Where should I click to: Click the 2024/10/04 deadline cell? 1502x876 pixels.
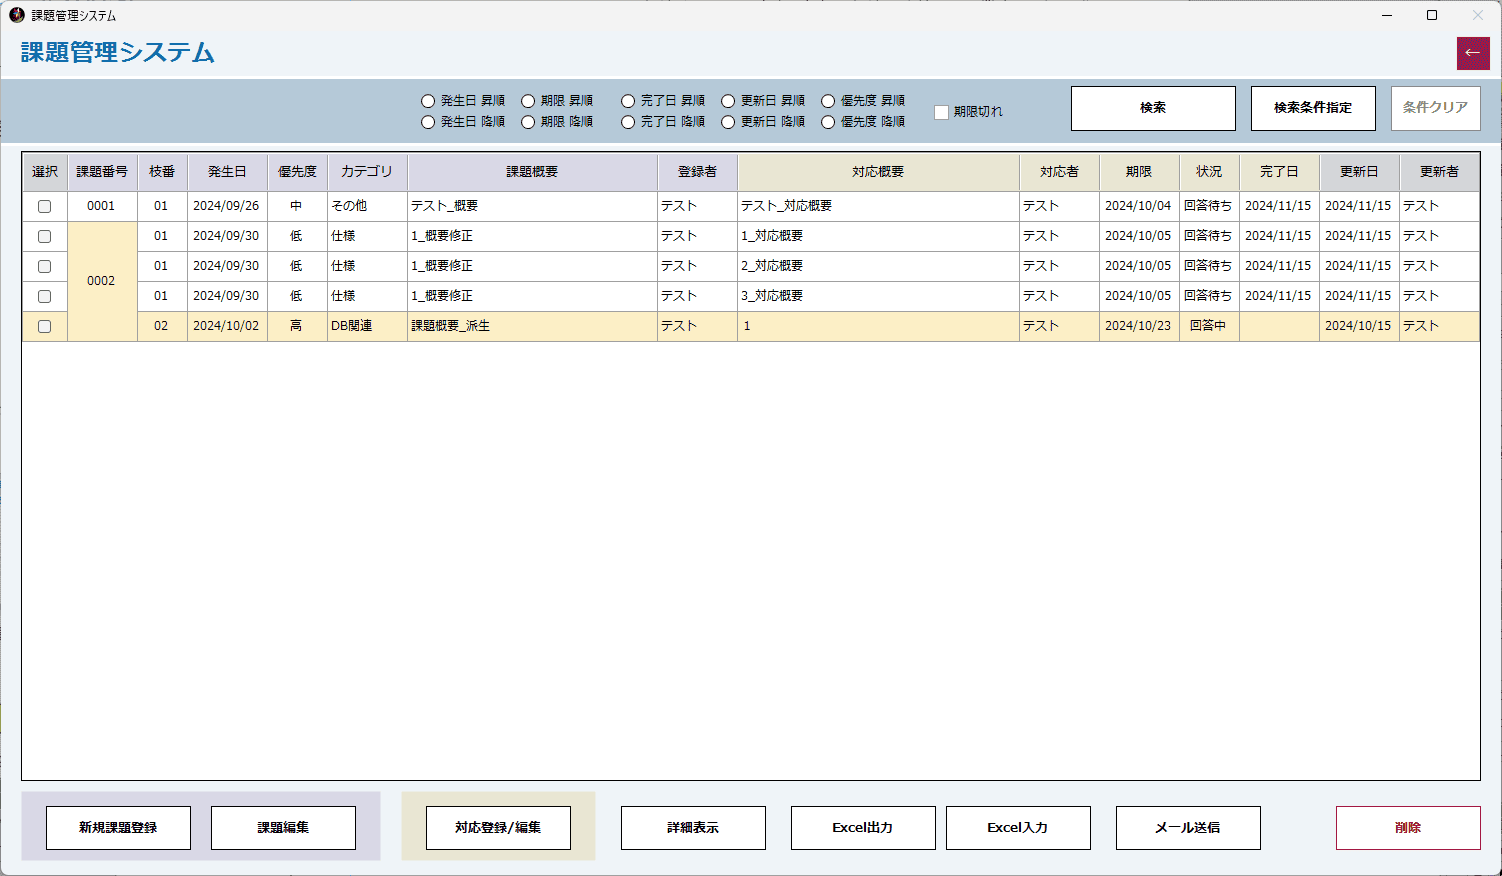click(1139, 206)
